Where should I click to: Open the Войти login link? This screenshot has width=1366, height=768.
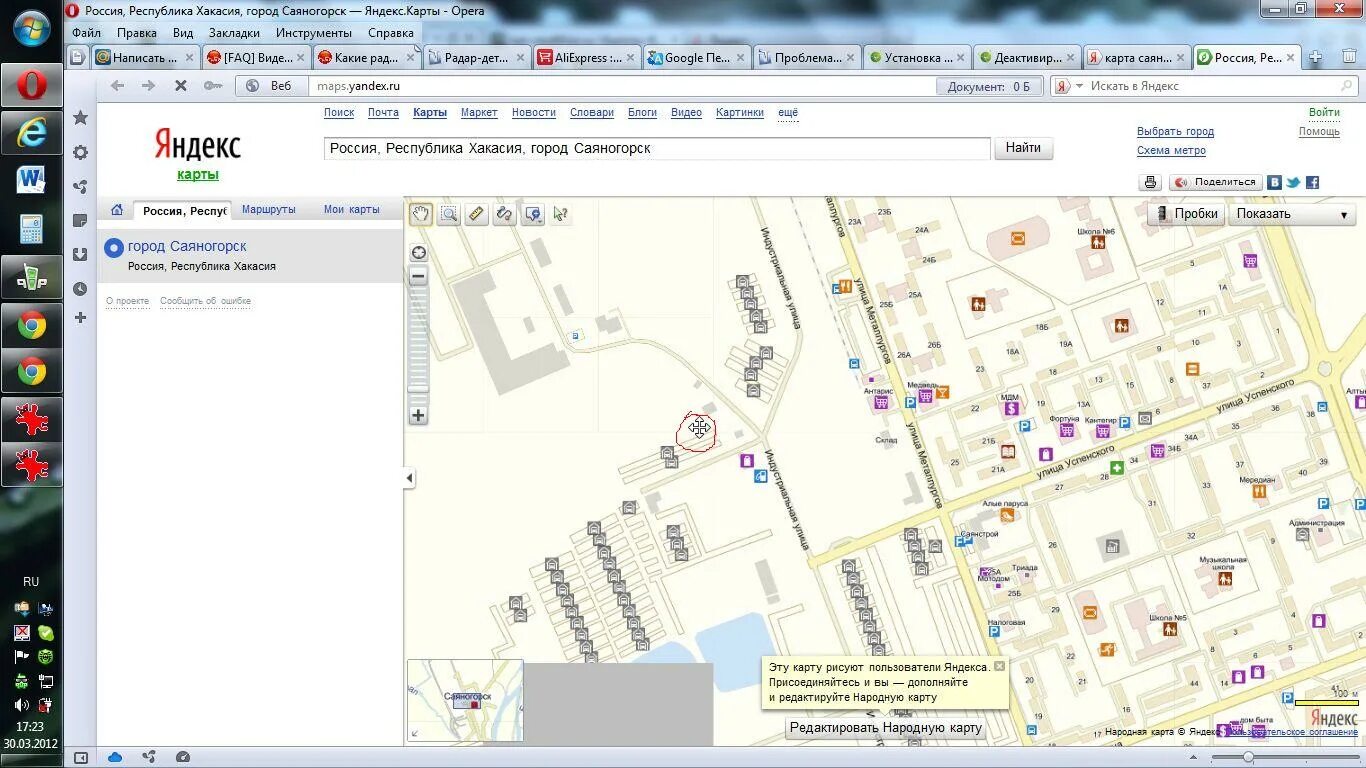coord(1324,112)
